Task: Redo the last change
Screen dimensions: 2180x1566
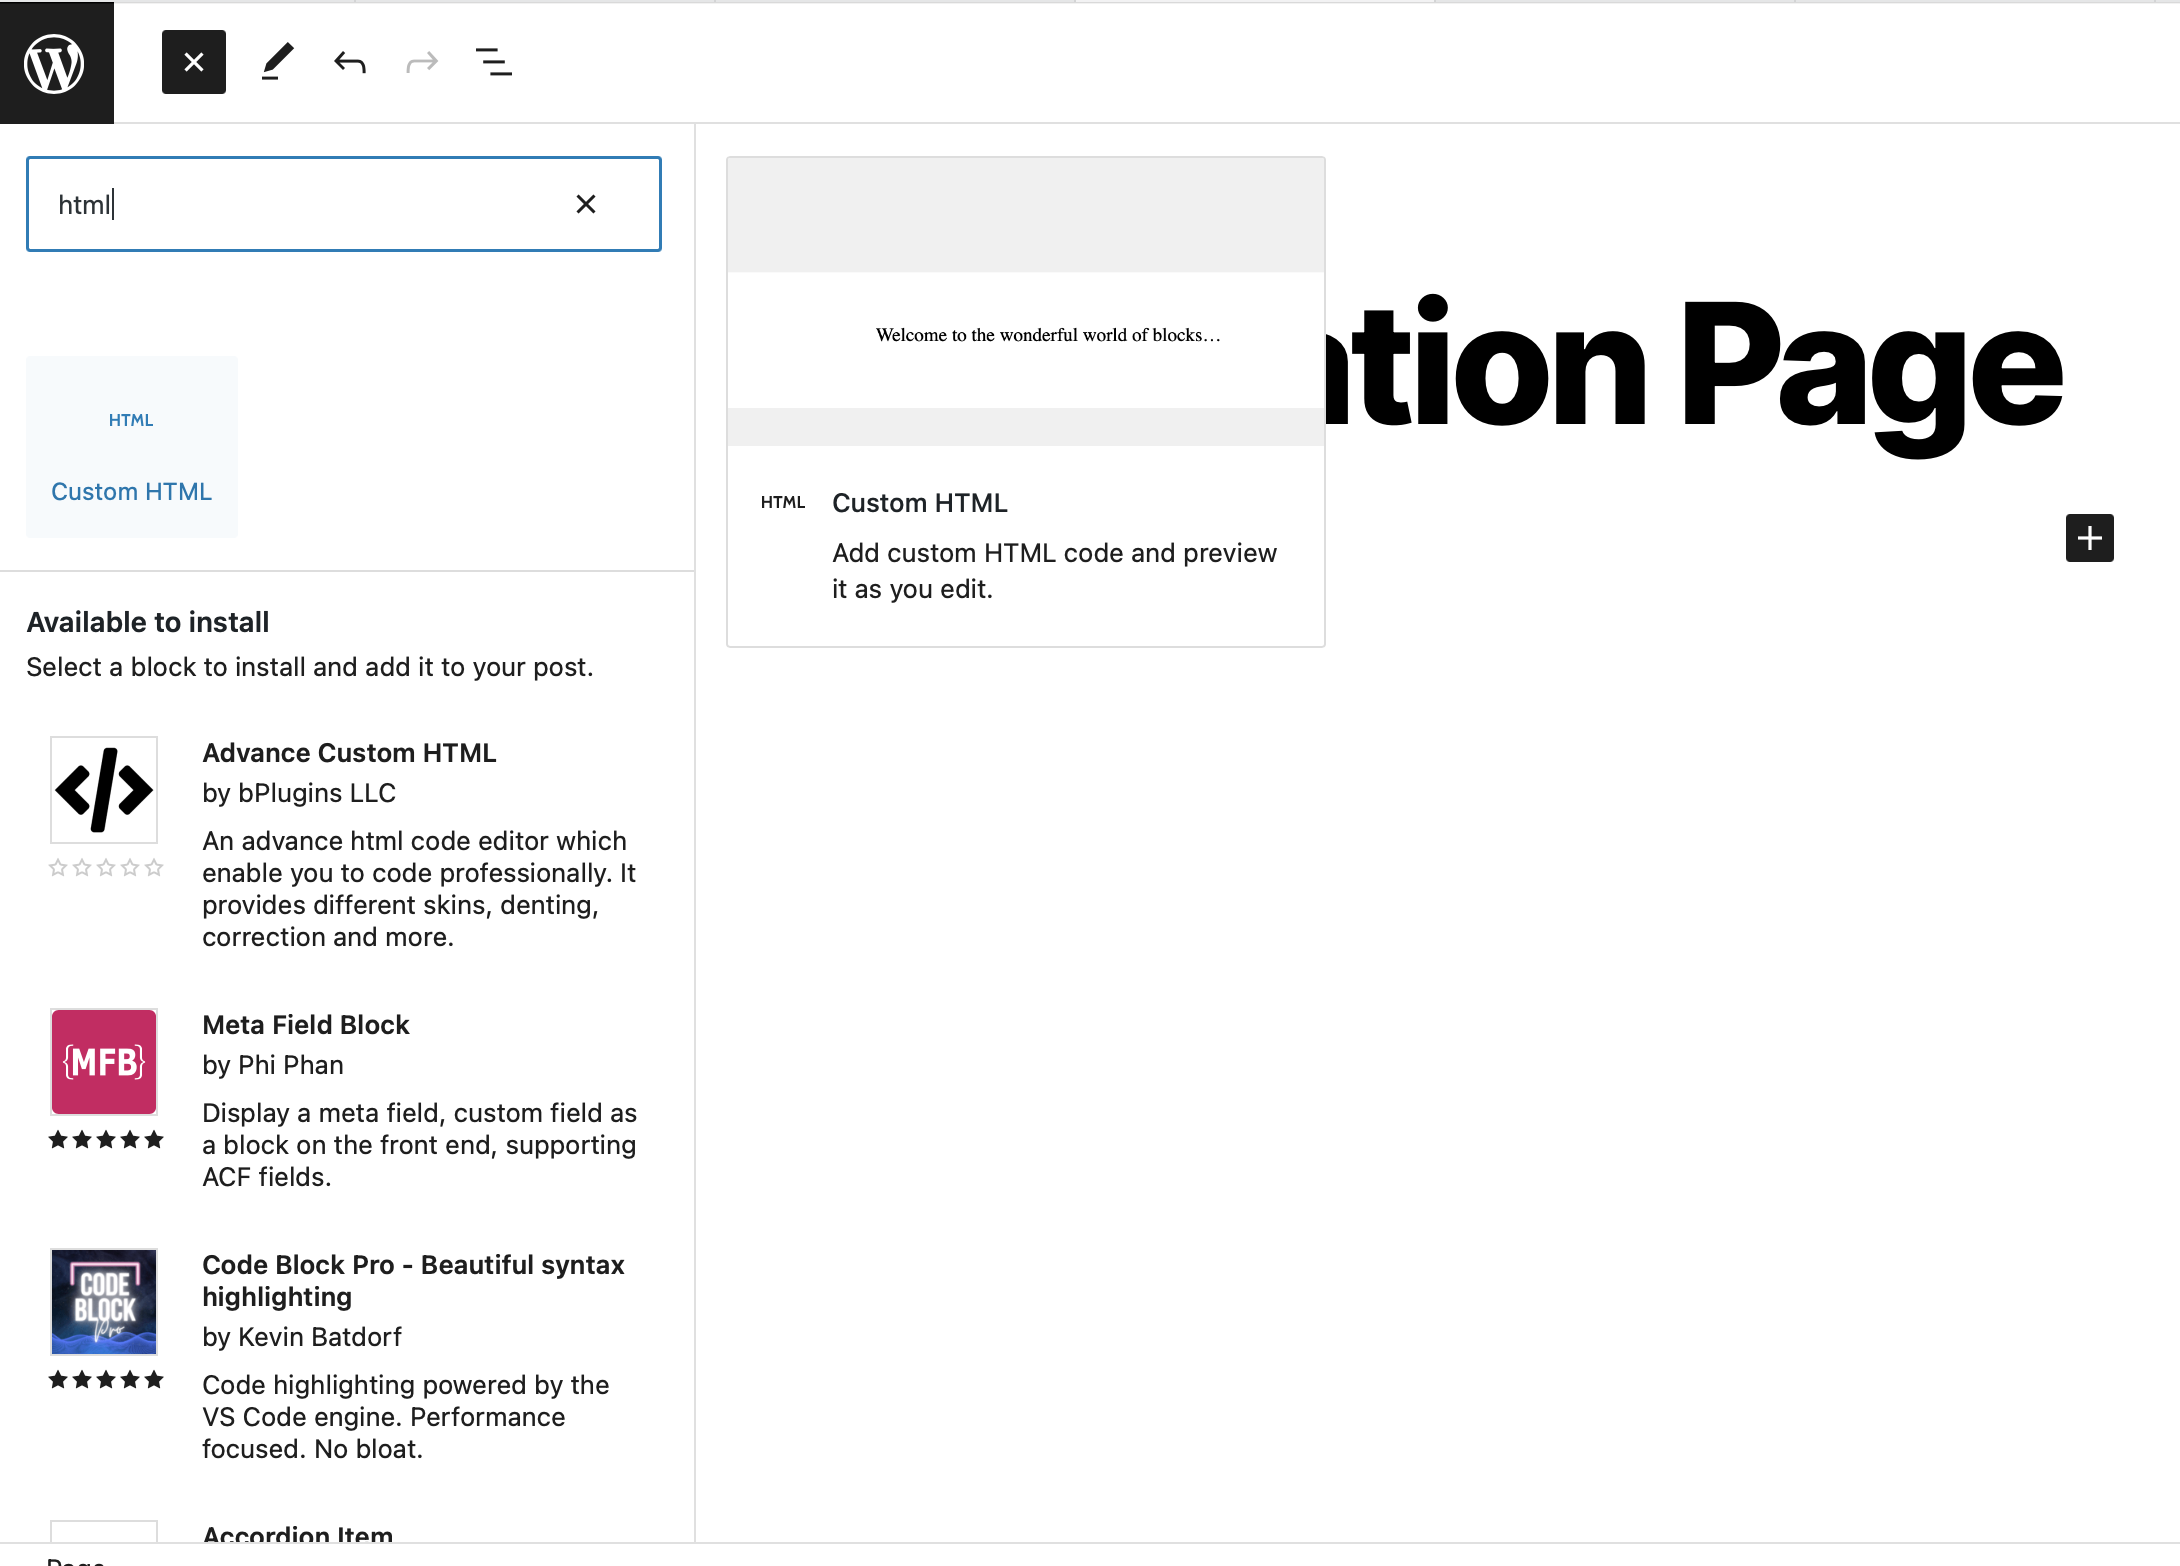Action: (x=421, y=61)
